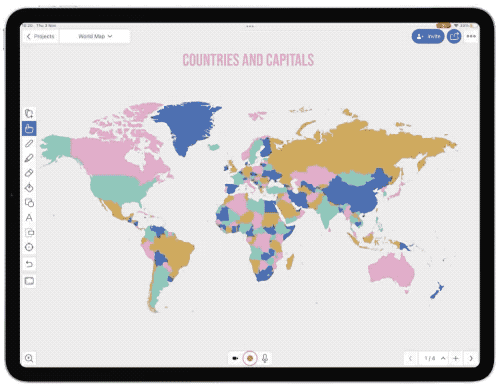500x390 pixels.
Task: Select the Highlighter tool
Action: tap(29, 158)
